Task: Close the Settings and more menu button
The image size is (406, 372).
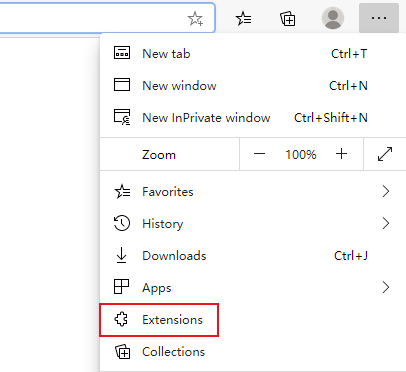Action: pyautogui.click(x=379, y=18)
